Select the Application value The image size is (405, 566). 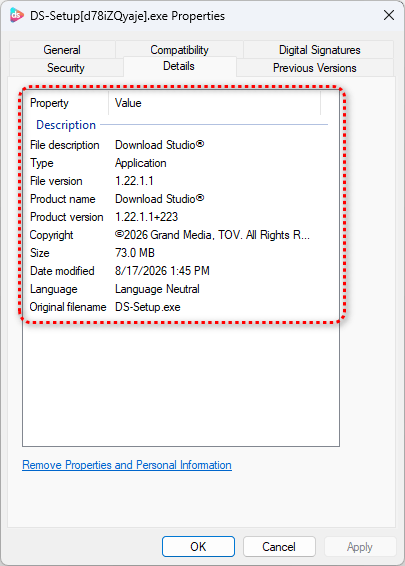pyautogui.click(x=141, y=163)
